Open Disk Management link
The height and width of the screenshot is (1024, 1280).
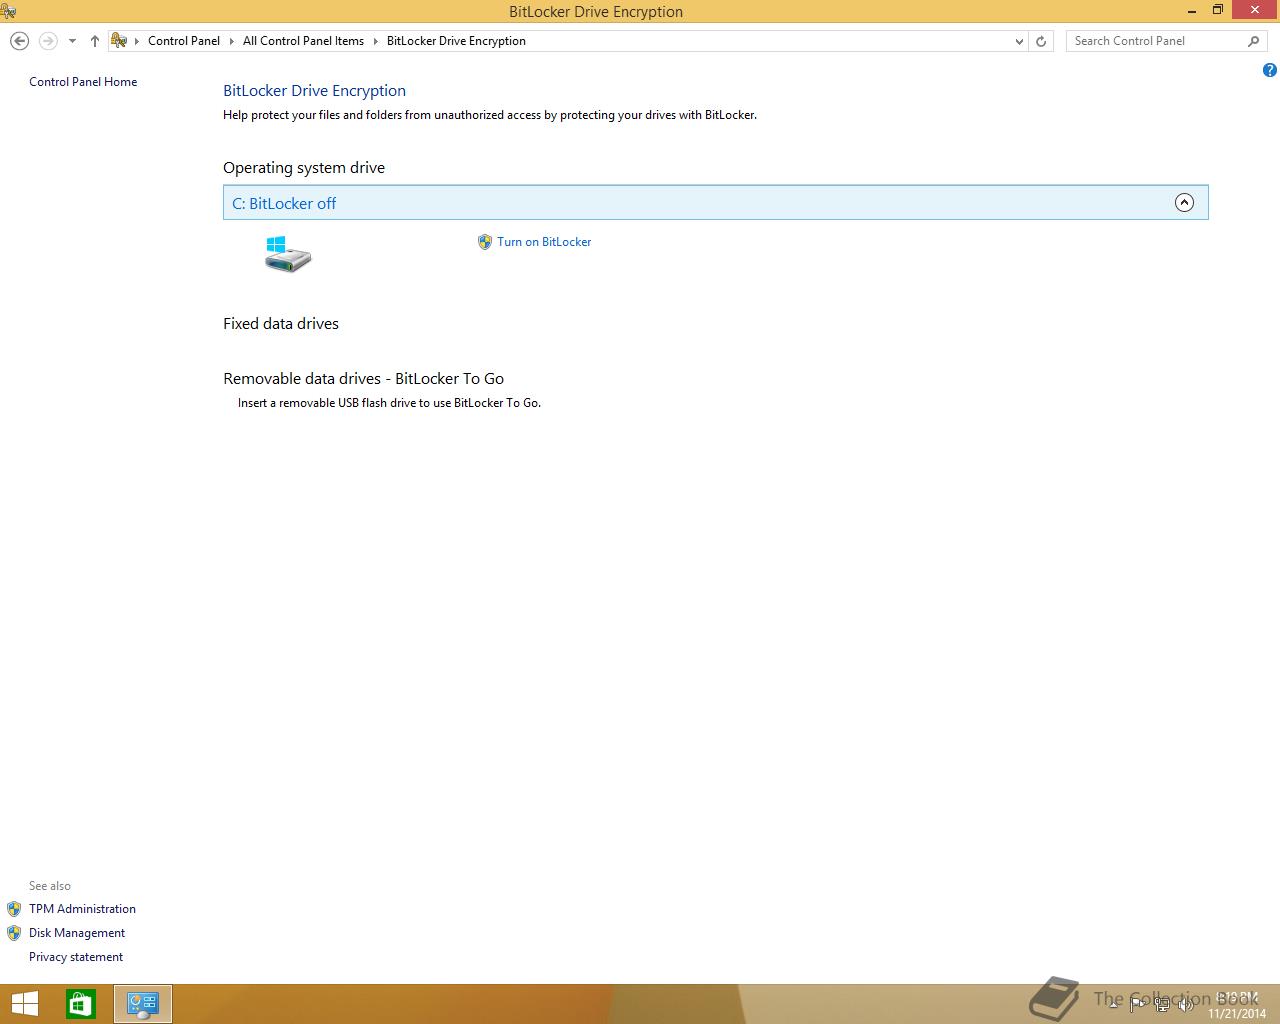[77, 933]
